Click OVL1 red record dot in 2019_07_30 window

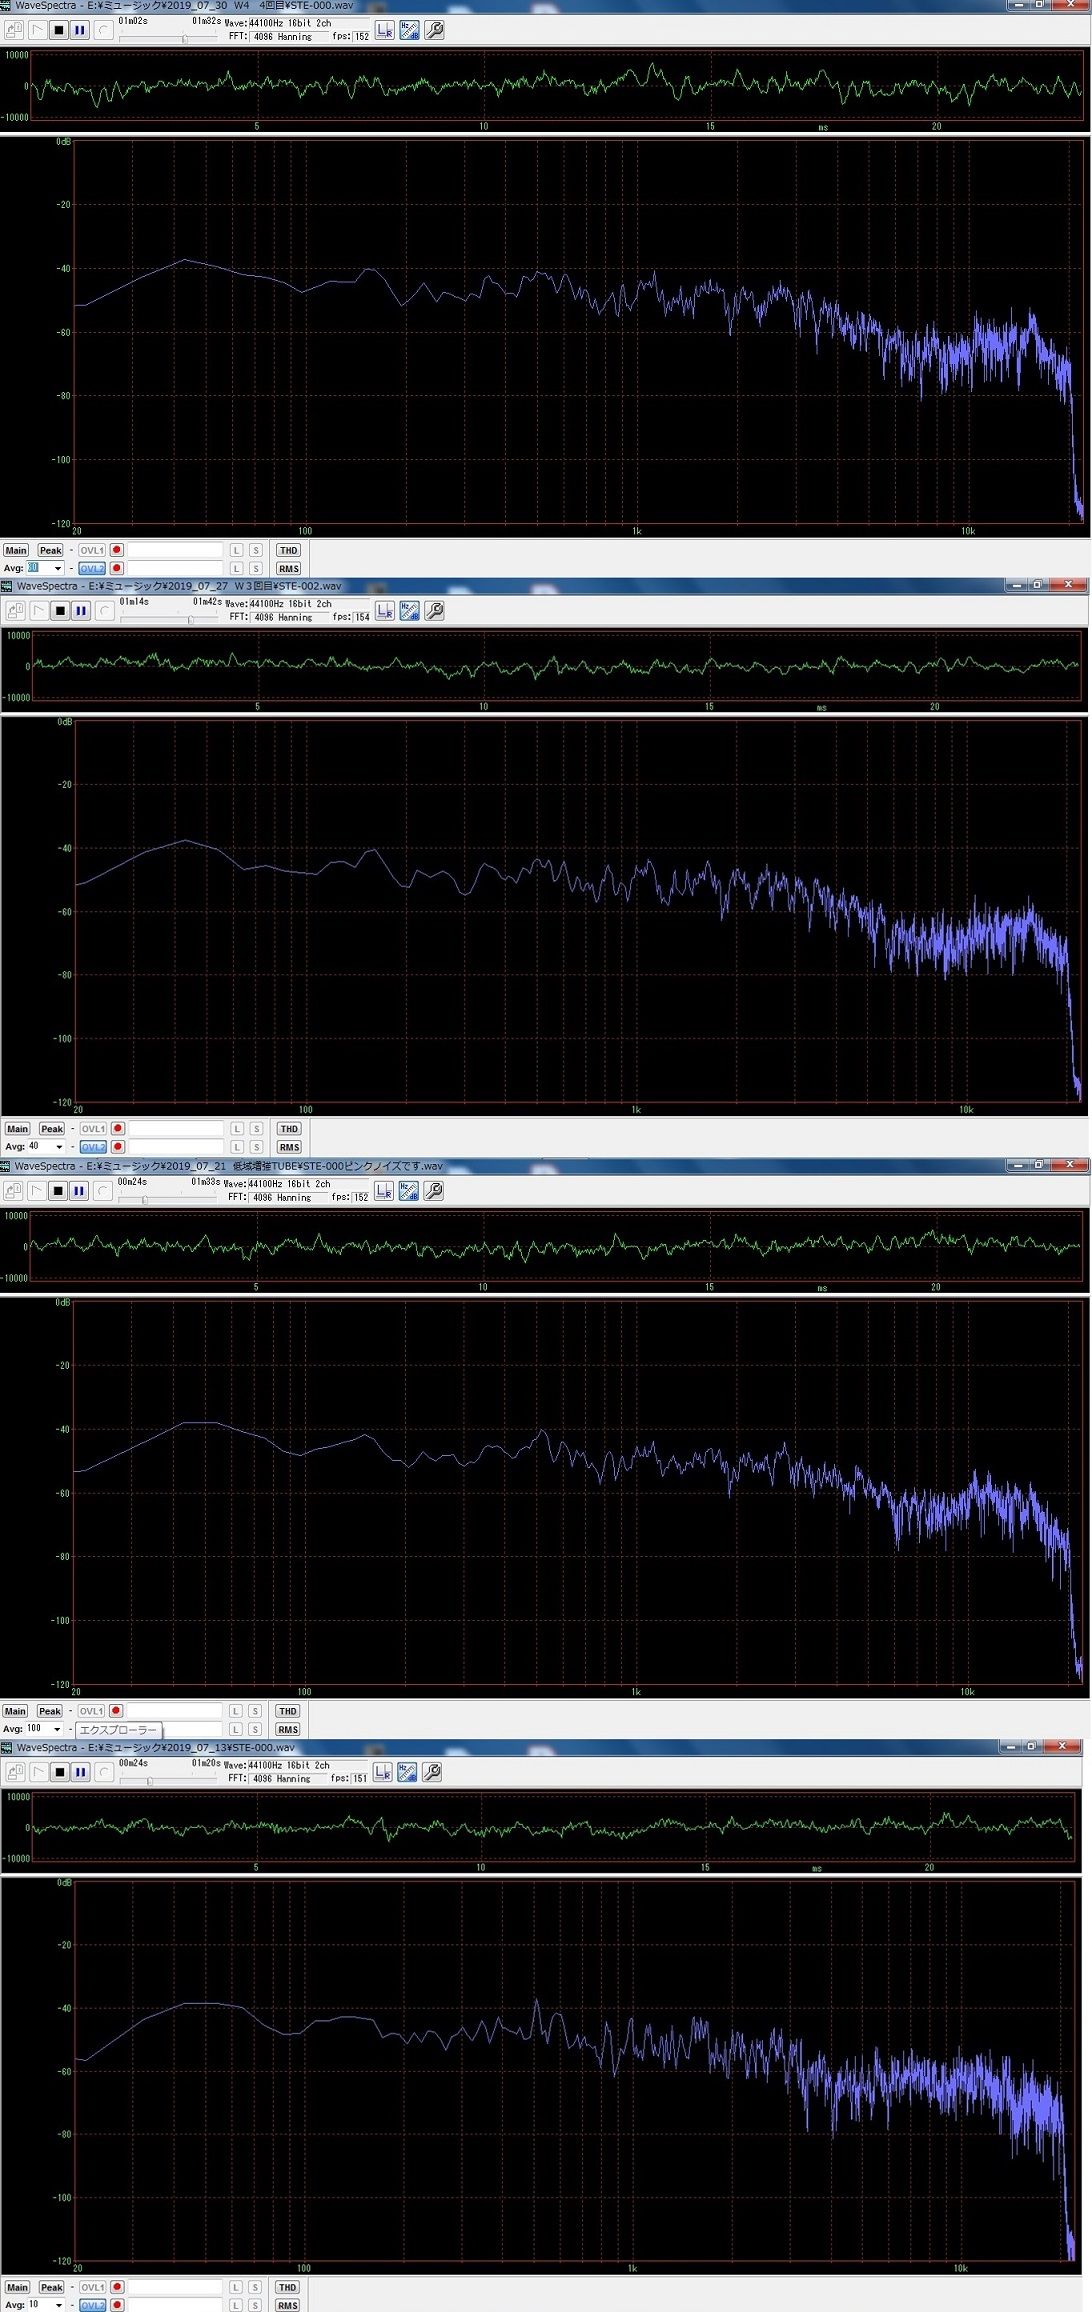(x=116, y=550)
